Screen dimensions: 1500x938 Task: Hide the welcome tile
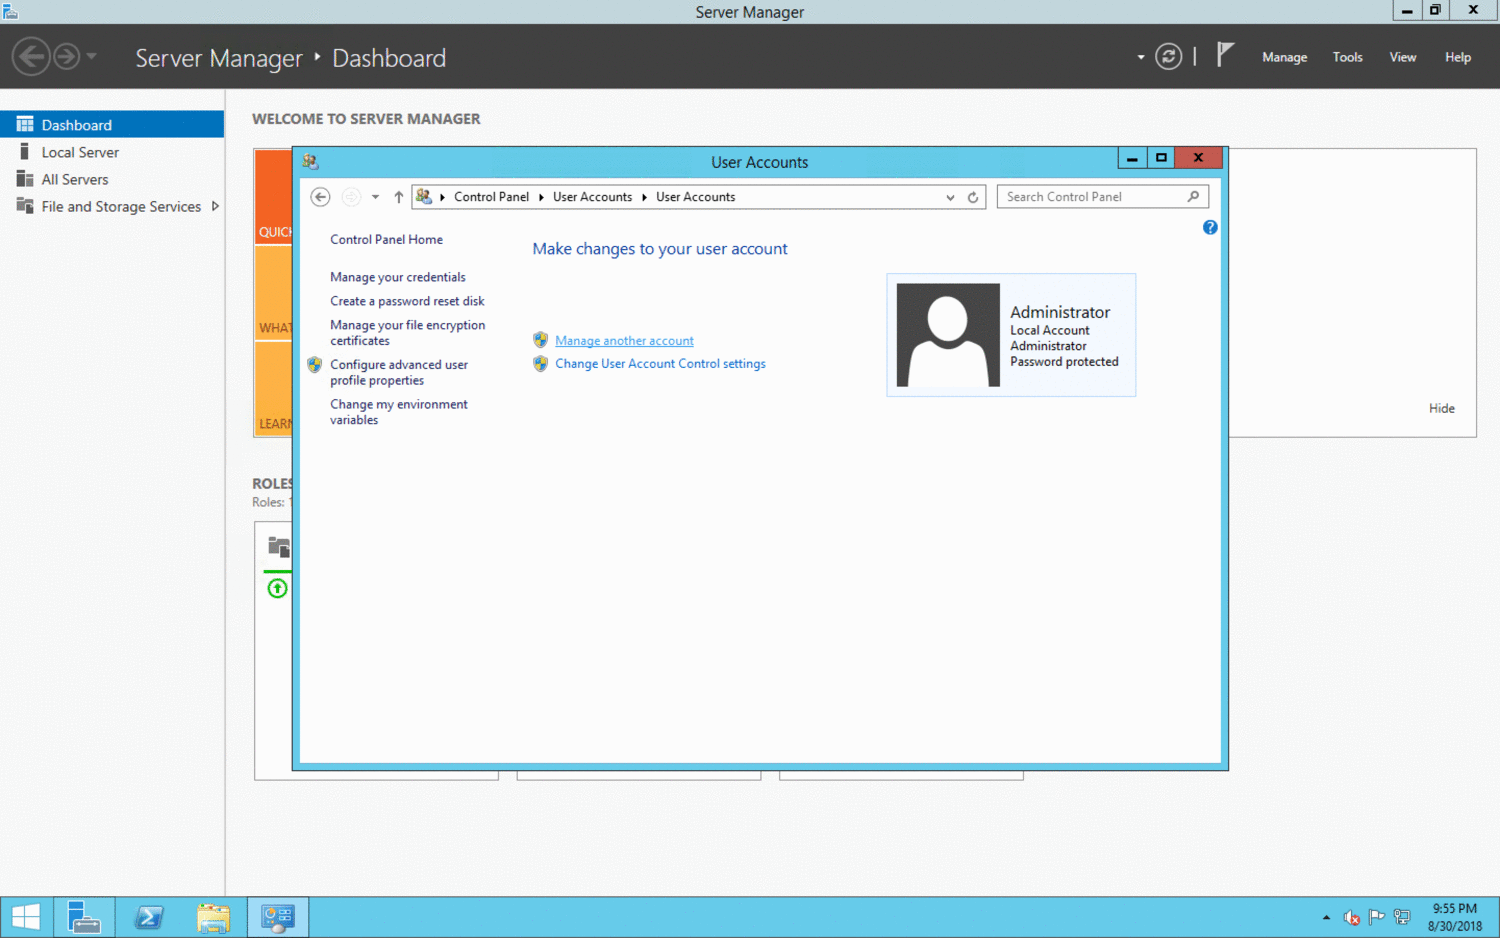[1441, 408]
